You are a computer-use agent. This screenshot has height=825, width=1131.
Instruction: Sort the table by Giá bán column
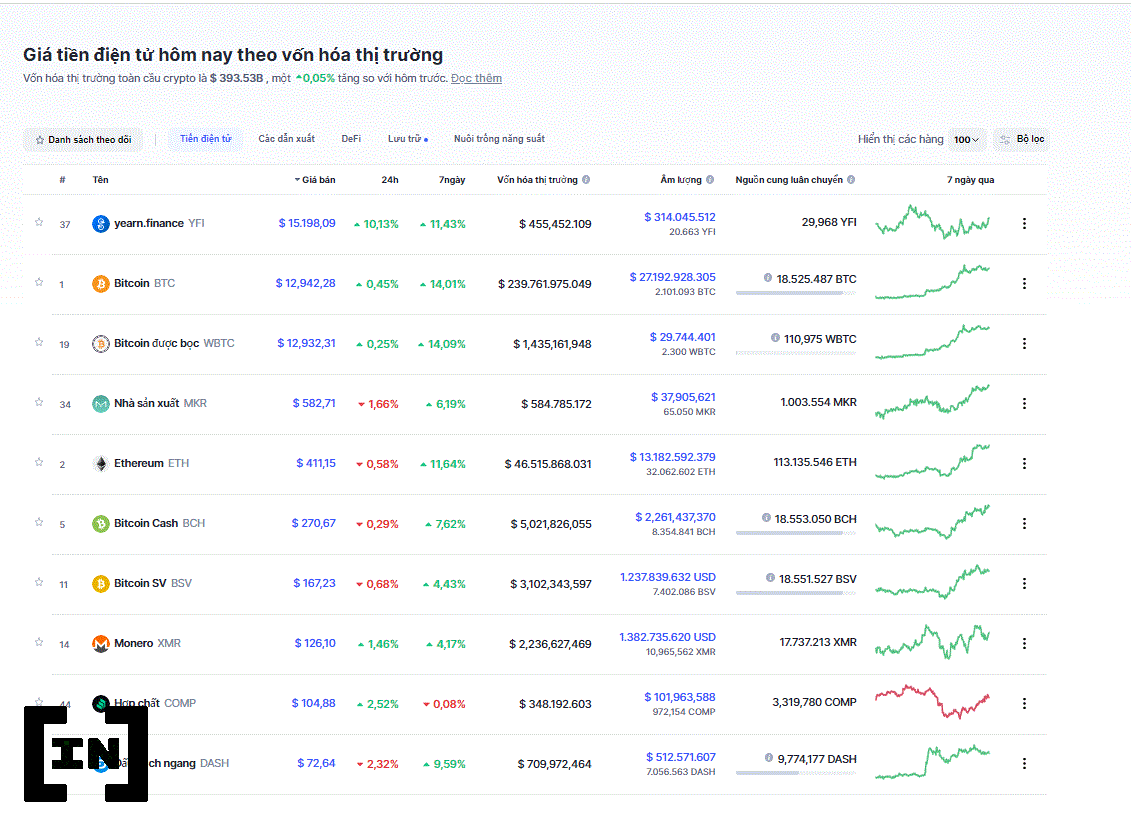pyautogui.click(x=318, y=180)
